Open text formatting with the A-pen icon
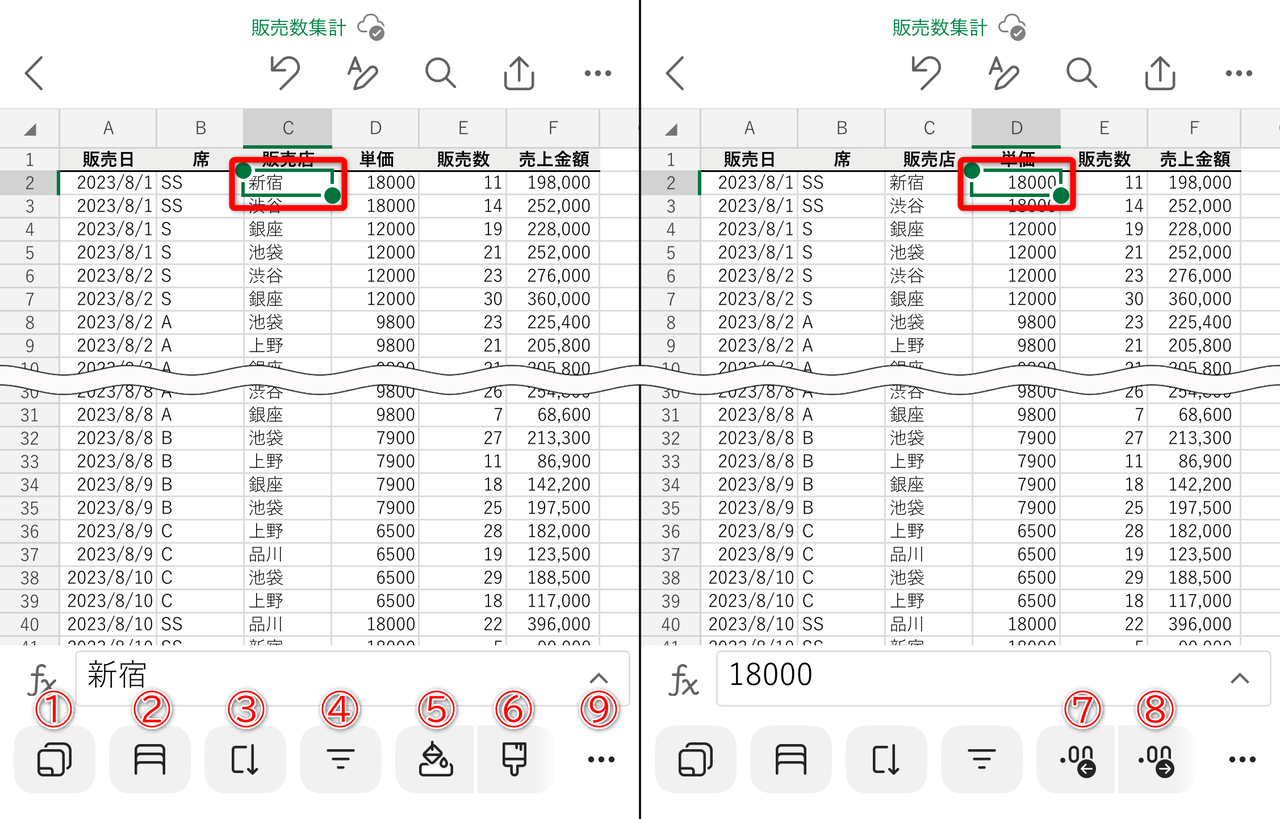Screen dimensions: 1280x819 (x=361, y=73)
